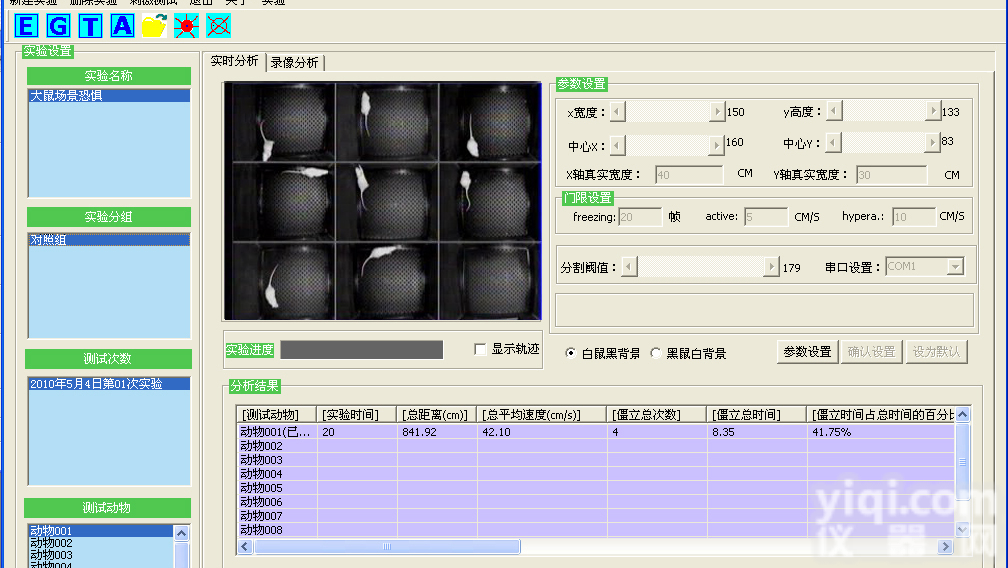Screen dimensions: 1008x568
Task: Click the blue E toolbar icon
Action: coord(27,26)
